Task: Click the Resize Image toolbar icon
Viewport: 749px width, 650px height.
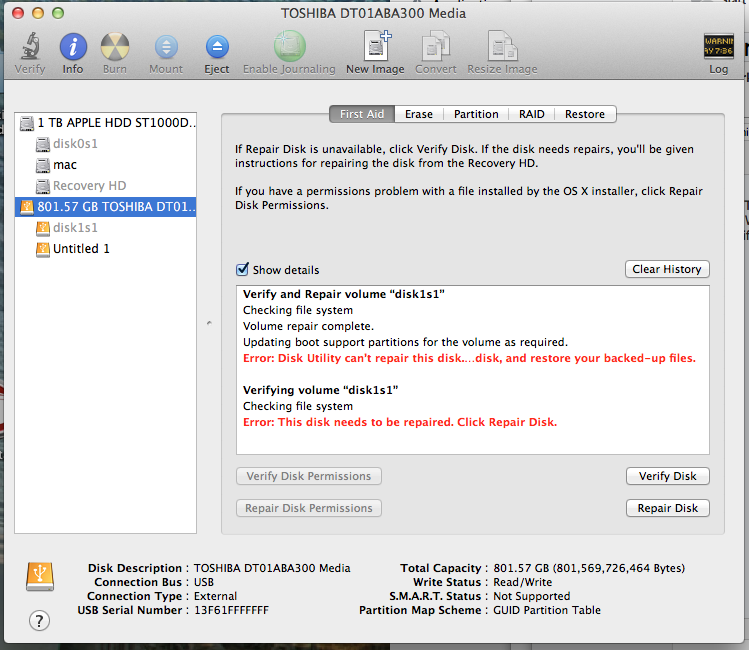Action: pos(502,46)
